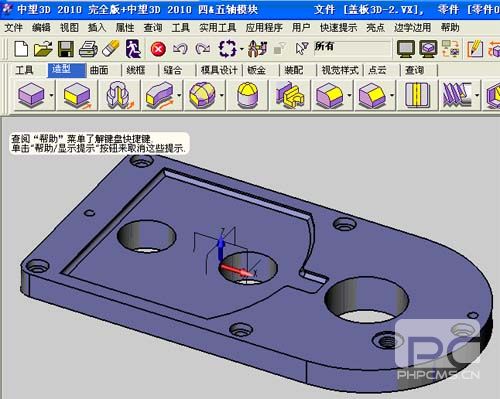Open the 插入 menu
The width and height of the screenshot is (500, 399).
pyautogui.click(x=97, y=27)
